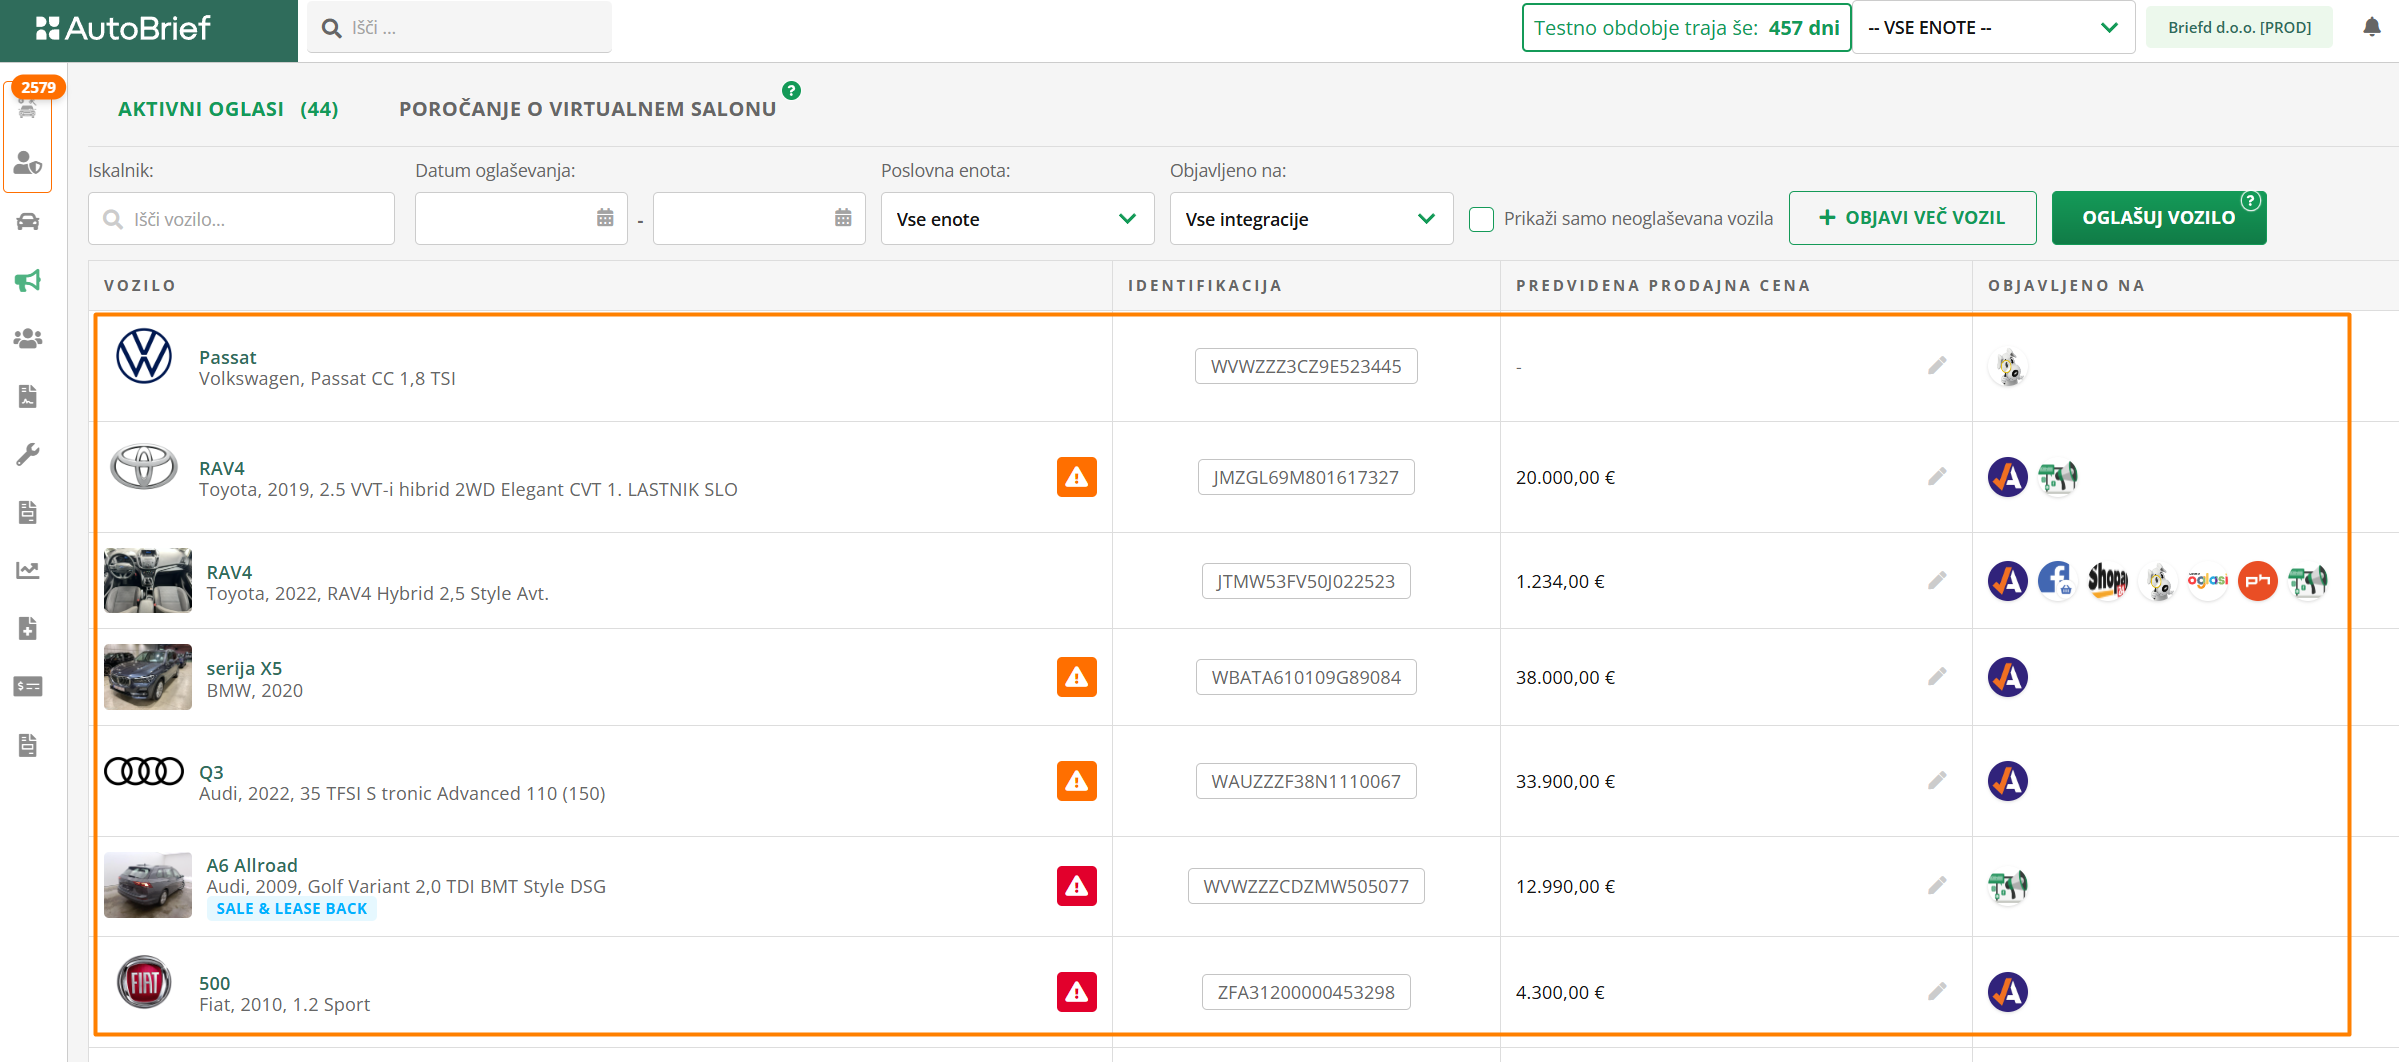Click portal icon in Passat row
This screenshot has height=1062, width=2399.
point(2008,367)
